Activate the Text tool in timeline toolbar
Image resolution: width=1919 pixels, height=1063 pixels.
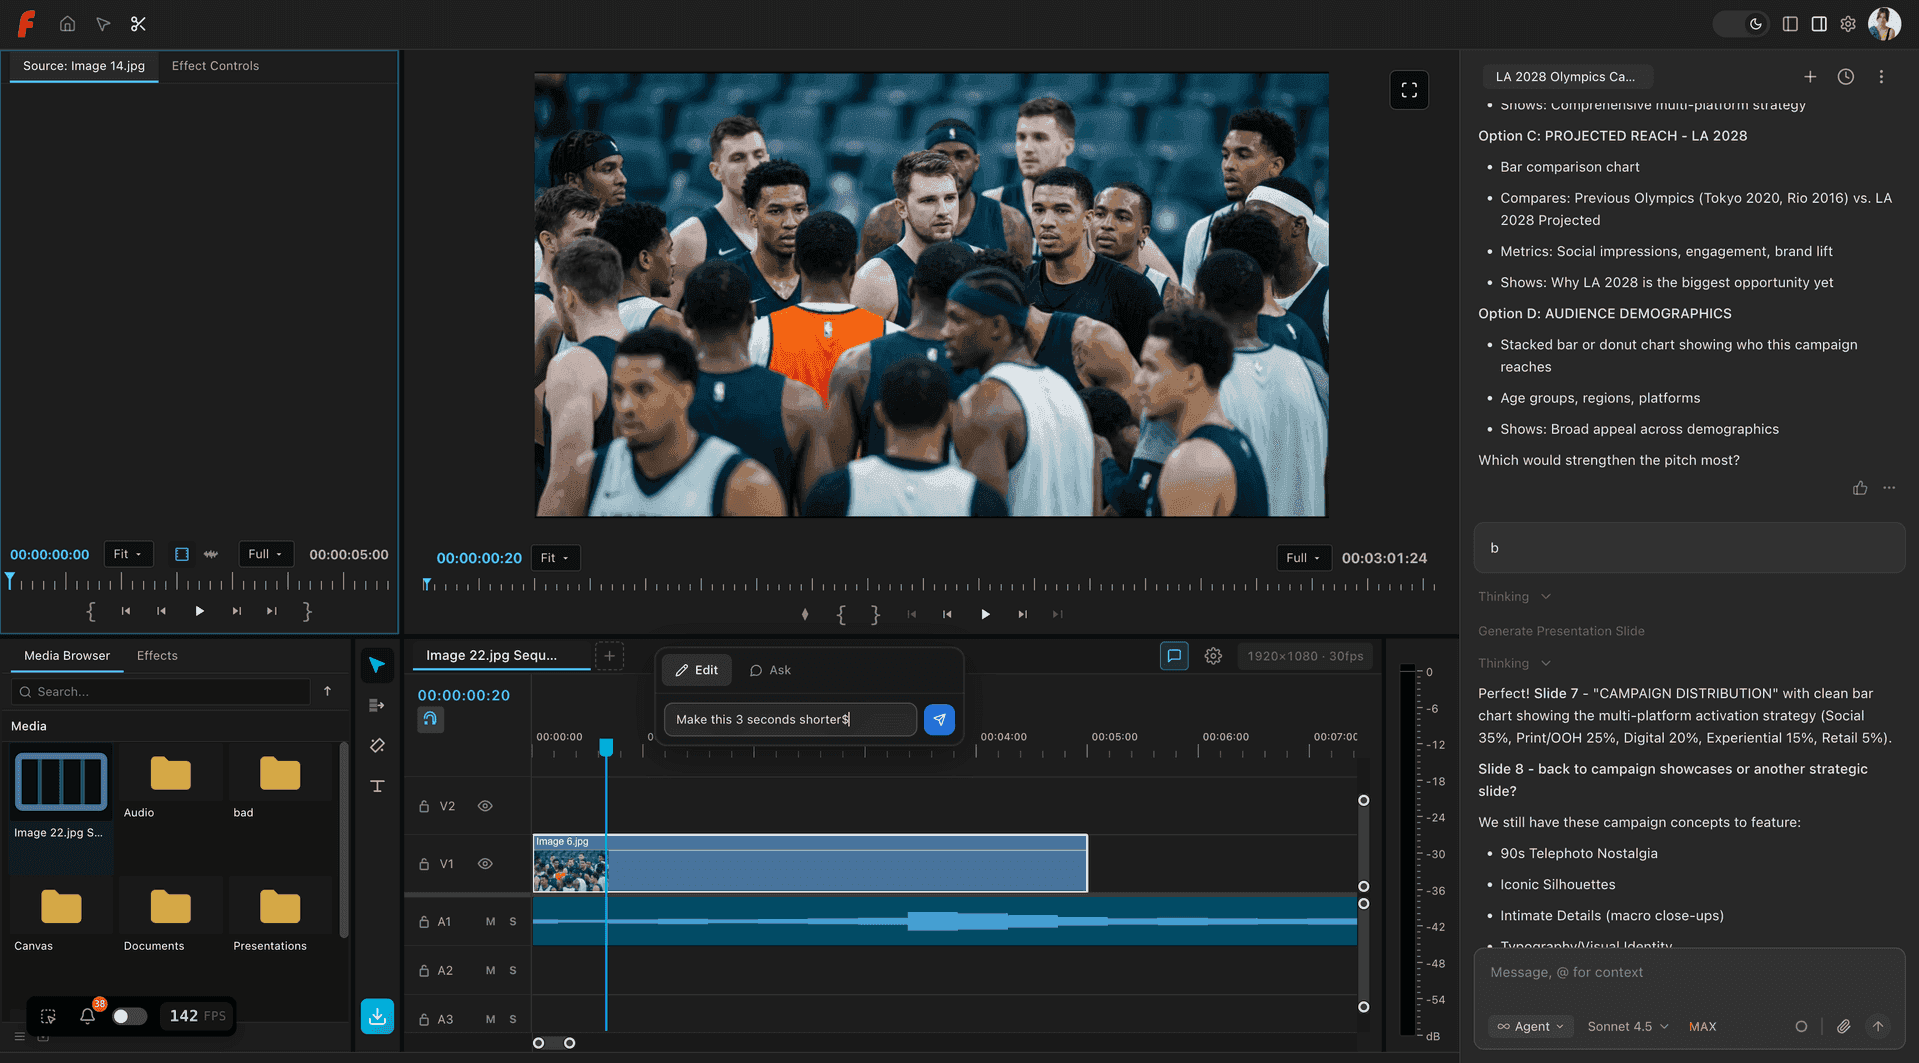pos(377,786)
